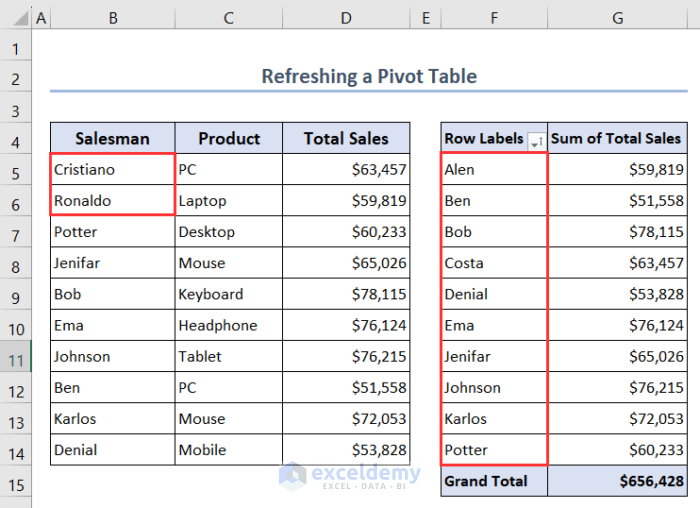This screenshot has width=700, height=508.
Task: Select the $65,026 cell in Total Sales column
Action: [x=346, y=263]
